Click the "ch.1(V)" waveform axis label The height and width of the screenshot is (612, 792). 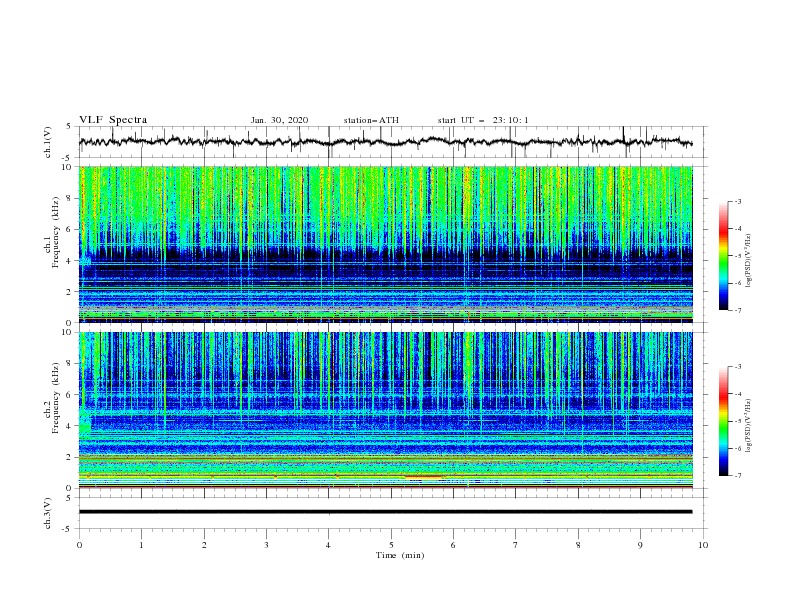[48, 142]
